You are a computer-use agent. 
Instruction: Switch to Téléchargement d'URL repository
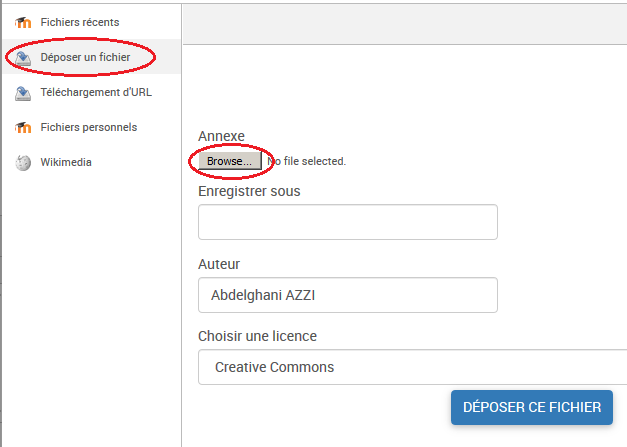[x=93, y=93]
